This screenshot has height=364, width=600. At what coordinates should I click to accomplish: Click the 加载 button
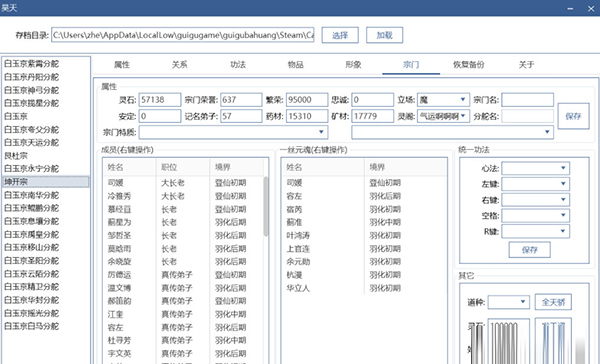pyautogui.click(x=384, y=35)
